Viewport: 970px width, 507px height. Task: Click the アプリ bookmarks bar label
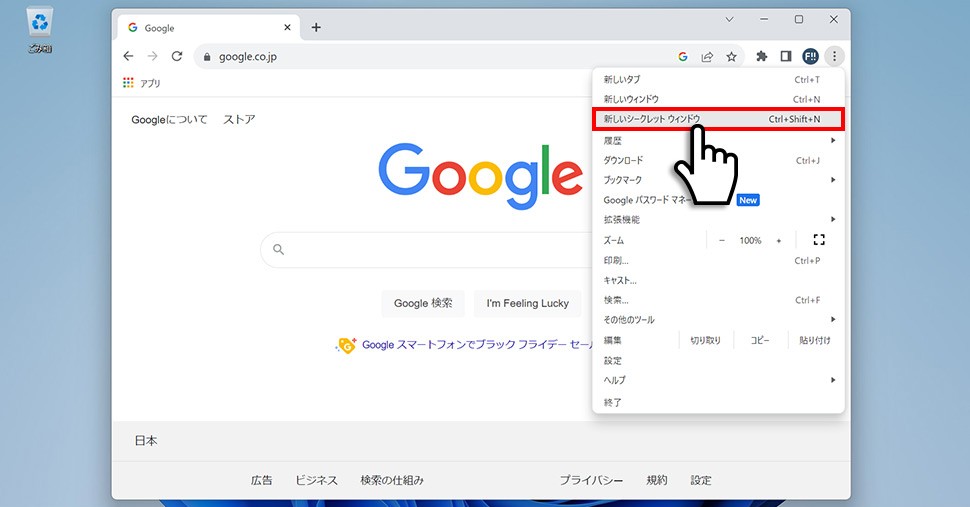(150, 83)
